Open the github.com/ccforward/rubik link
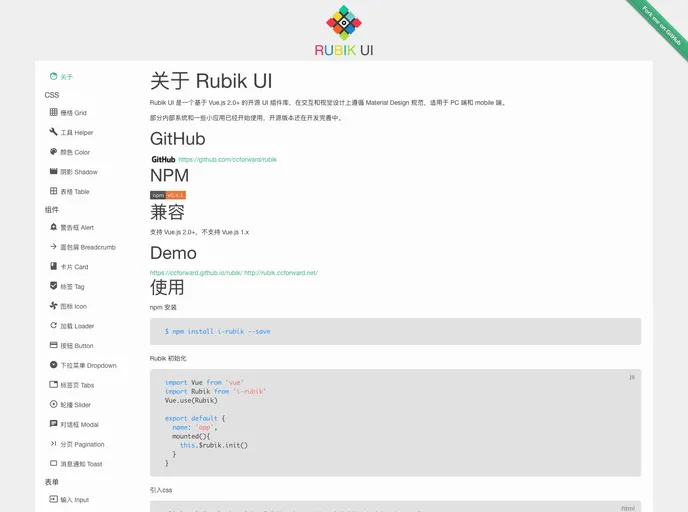This screenshot has width=688, height=512. tap(228, 160)
